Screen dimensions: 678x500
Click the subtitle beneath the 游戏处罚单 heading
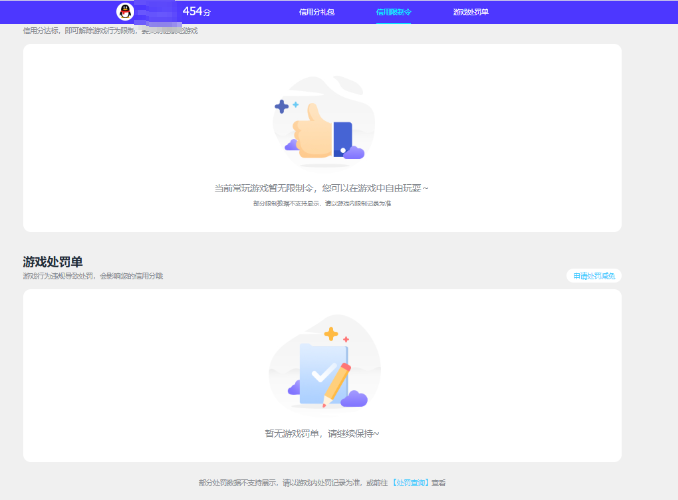point(93,276)
